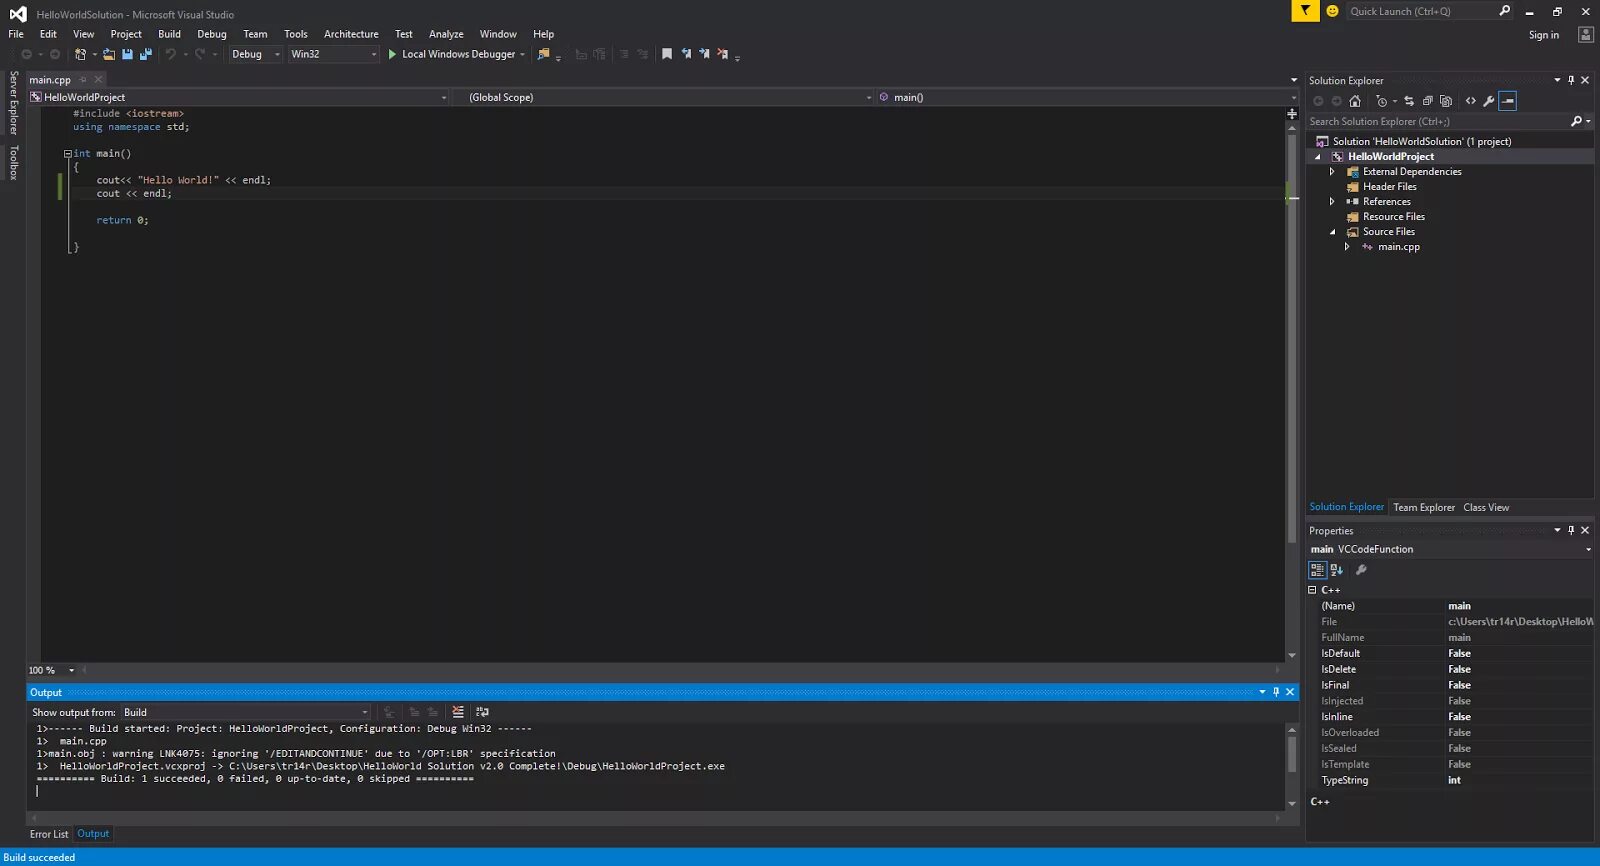Collapse the C++ category in Properties
Viewport: 1600px width, 866px height.
pos(1313,590)
